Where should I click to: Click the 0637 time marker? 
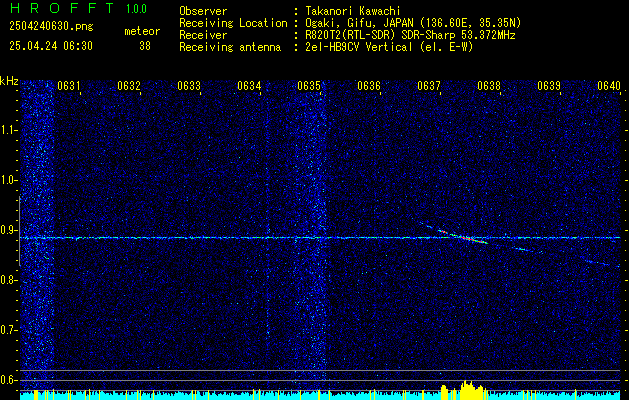429,86
